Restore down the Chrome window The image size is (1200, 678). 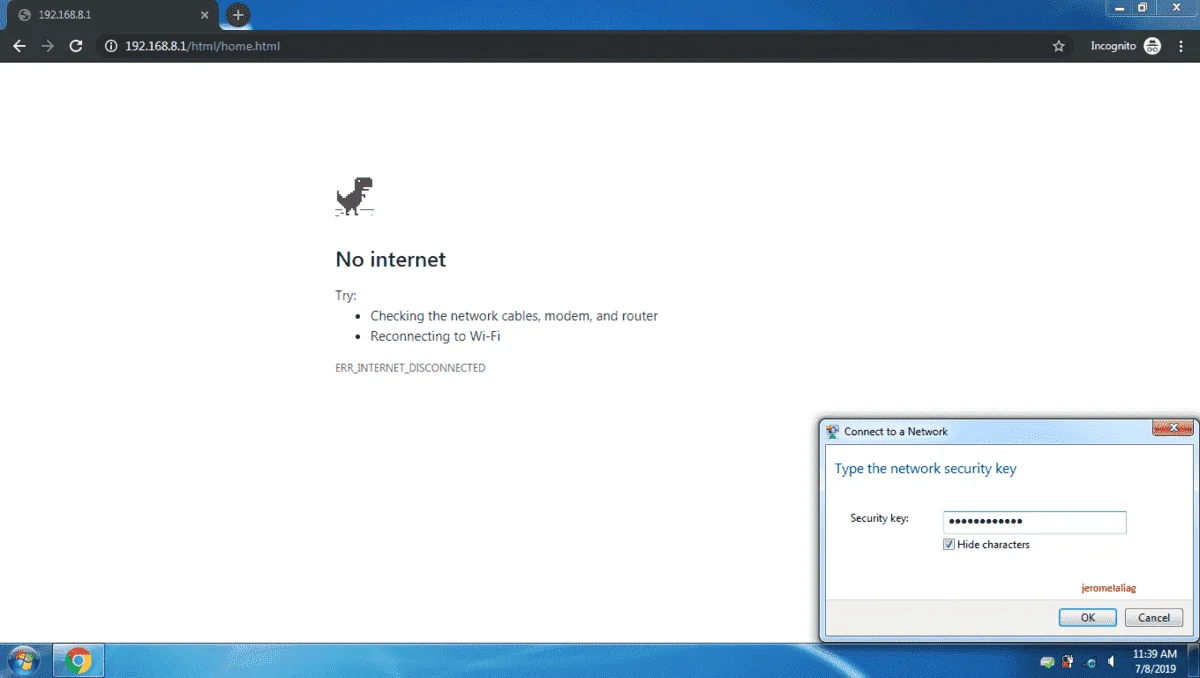(x=1143, y=8)
